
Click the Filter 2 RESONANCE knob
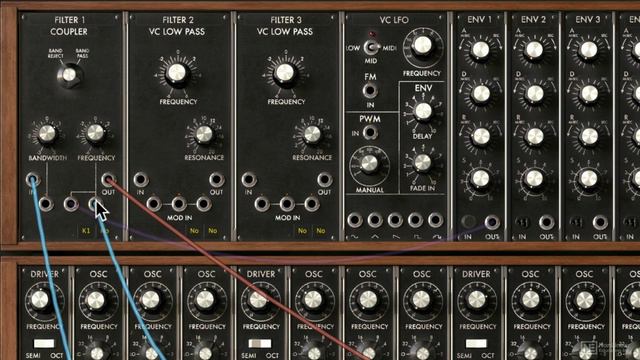[x=204, y=134]
